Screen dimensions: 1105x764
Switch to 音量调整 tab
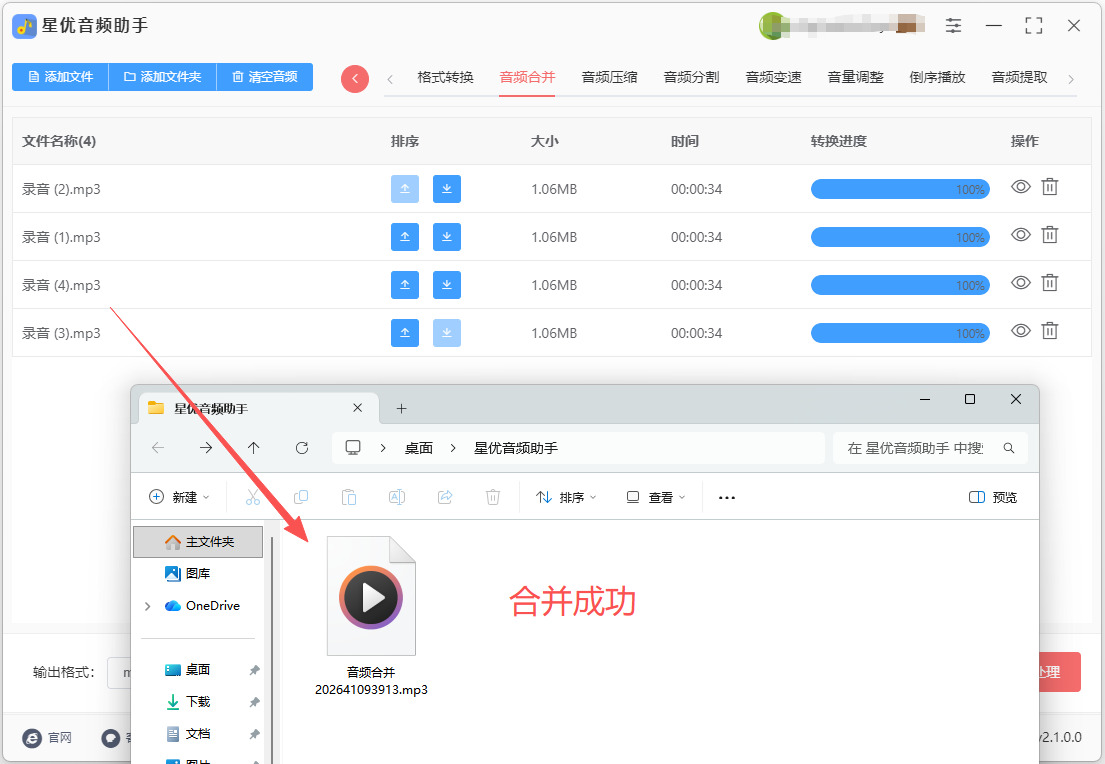pos(856,78)
